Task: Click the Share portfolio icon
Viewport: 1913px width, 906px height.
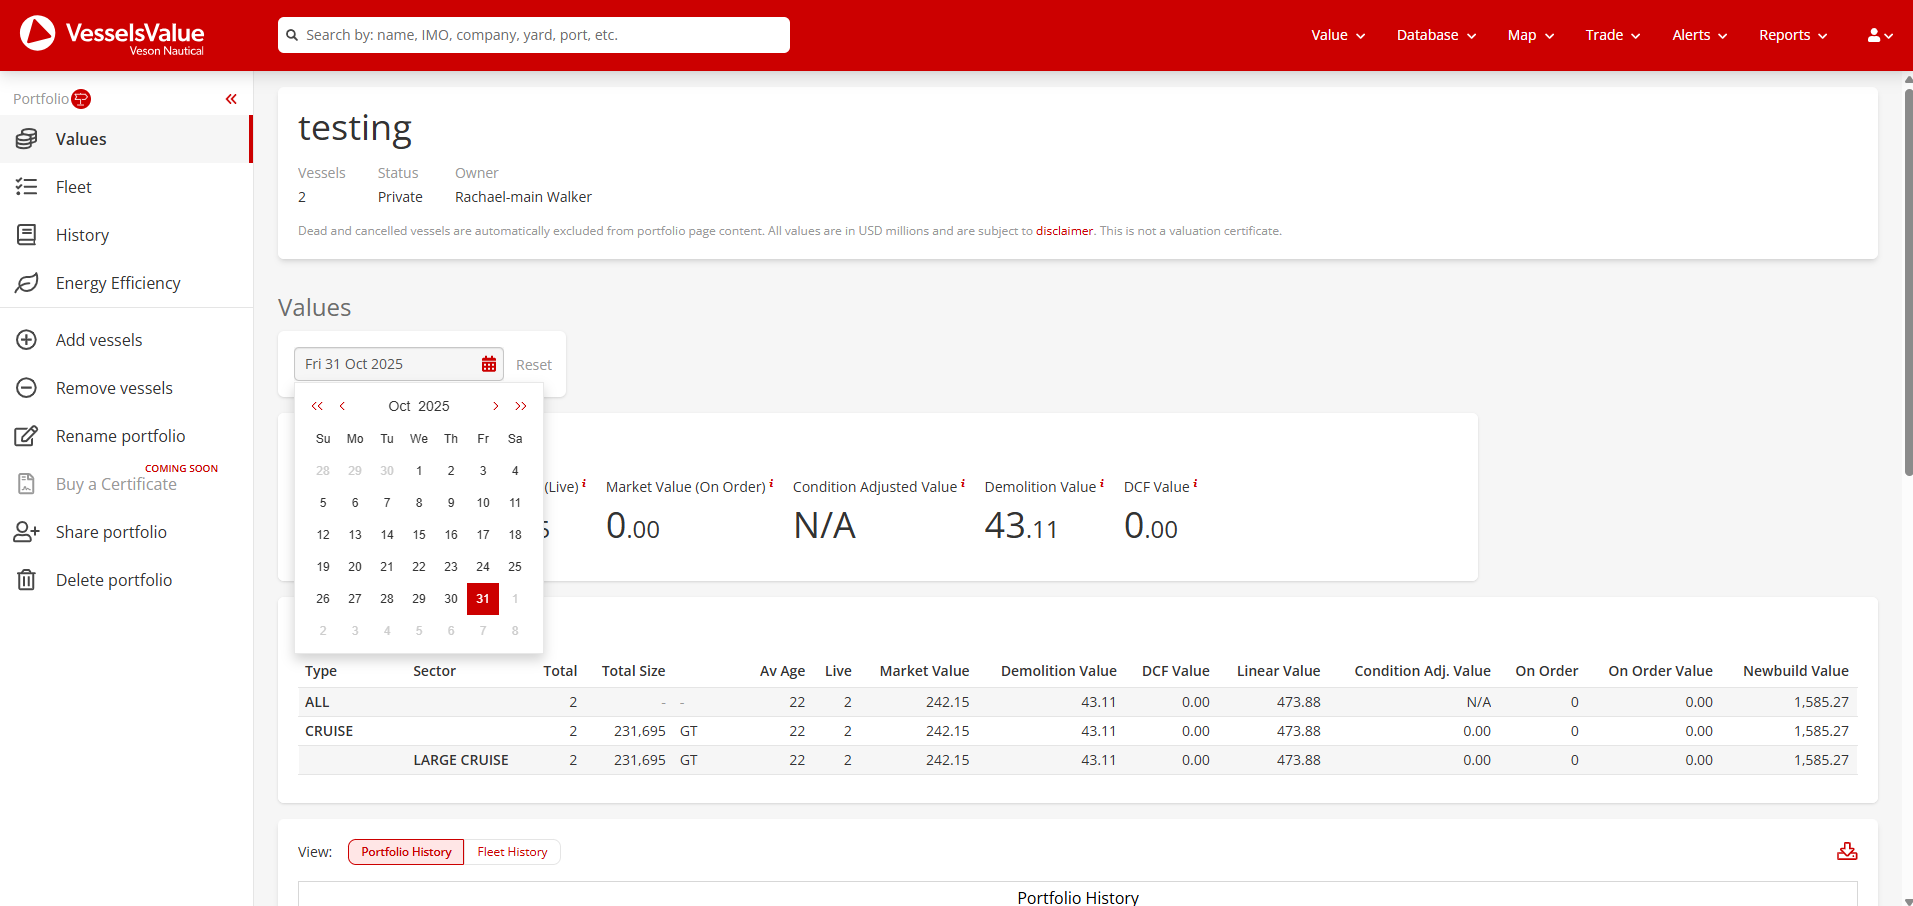Action: [27, 532]
